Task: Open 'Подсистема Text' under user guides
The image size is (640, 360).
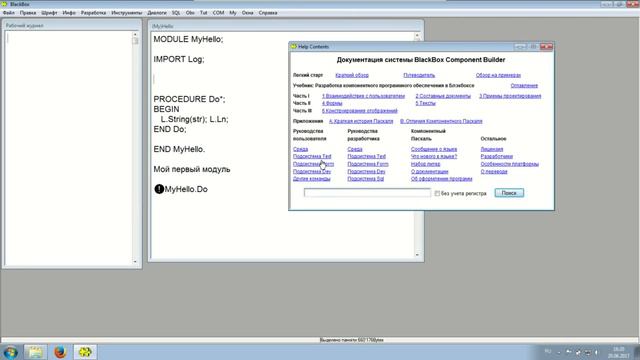Action: click(x=312, y=156)
